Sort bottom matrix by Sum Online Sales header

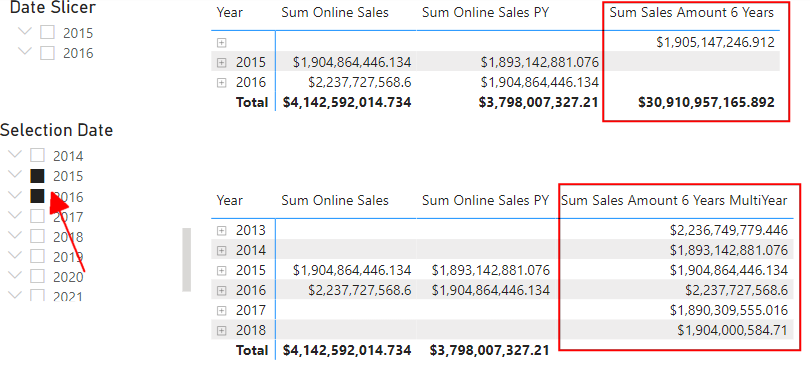point(335,200)
